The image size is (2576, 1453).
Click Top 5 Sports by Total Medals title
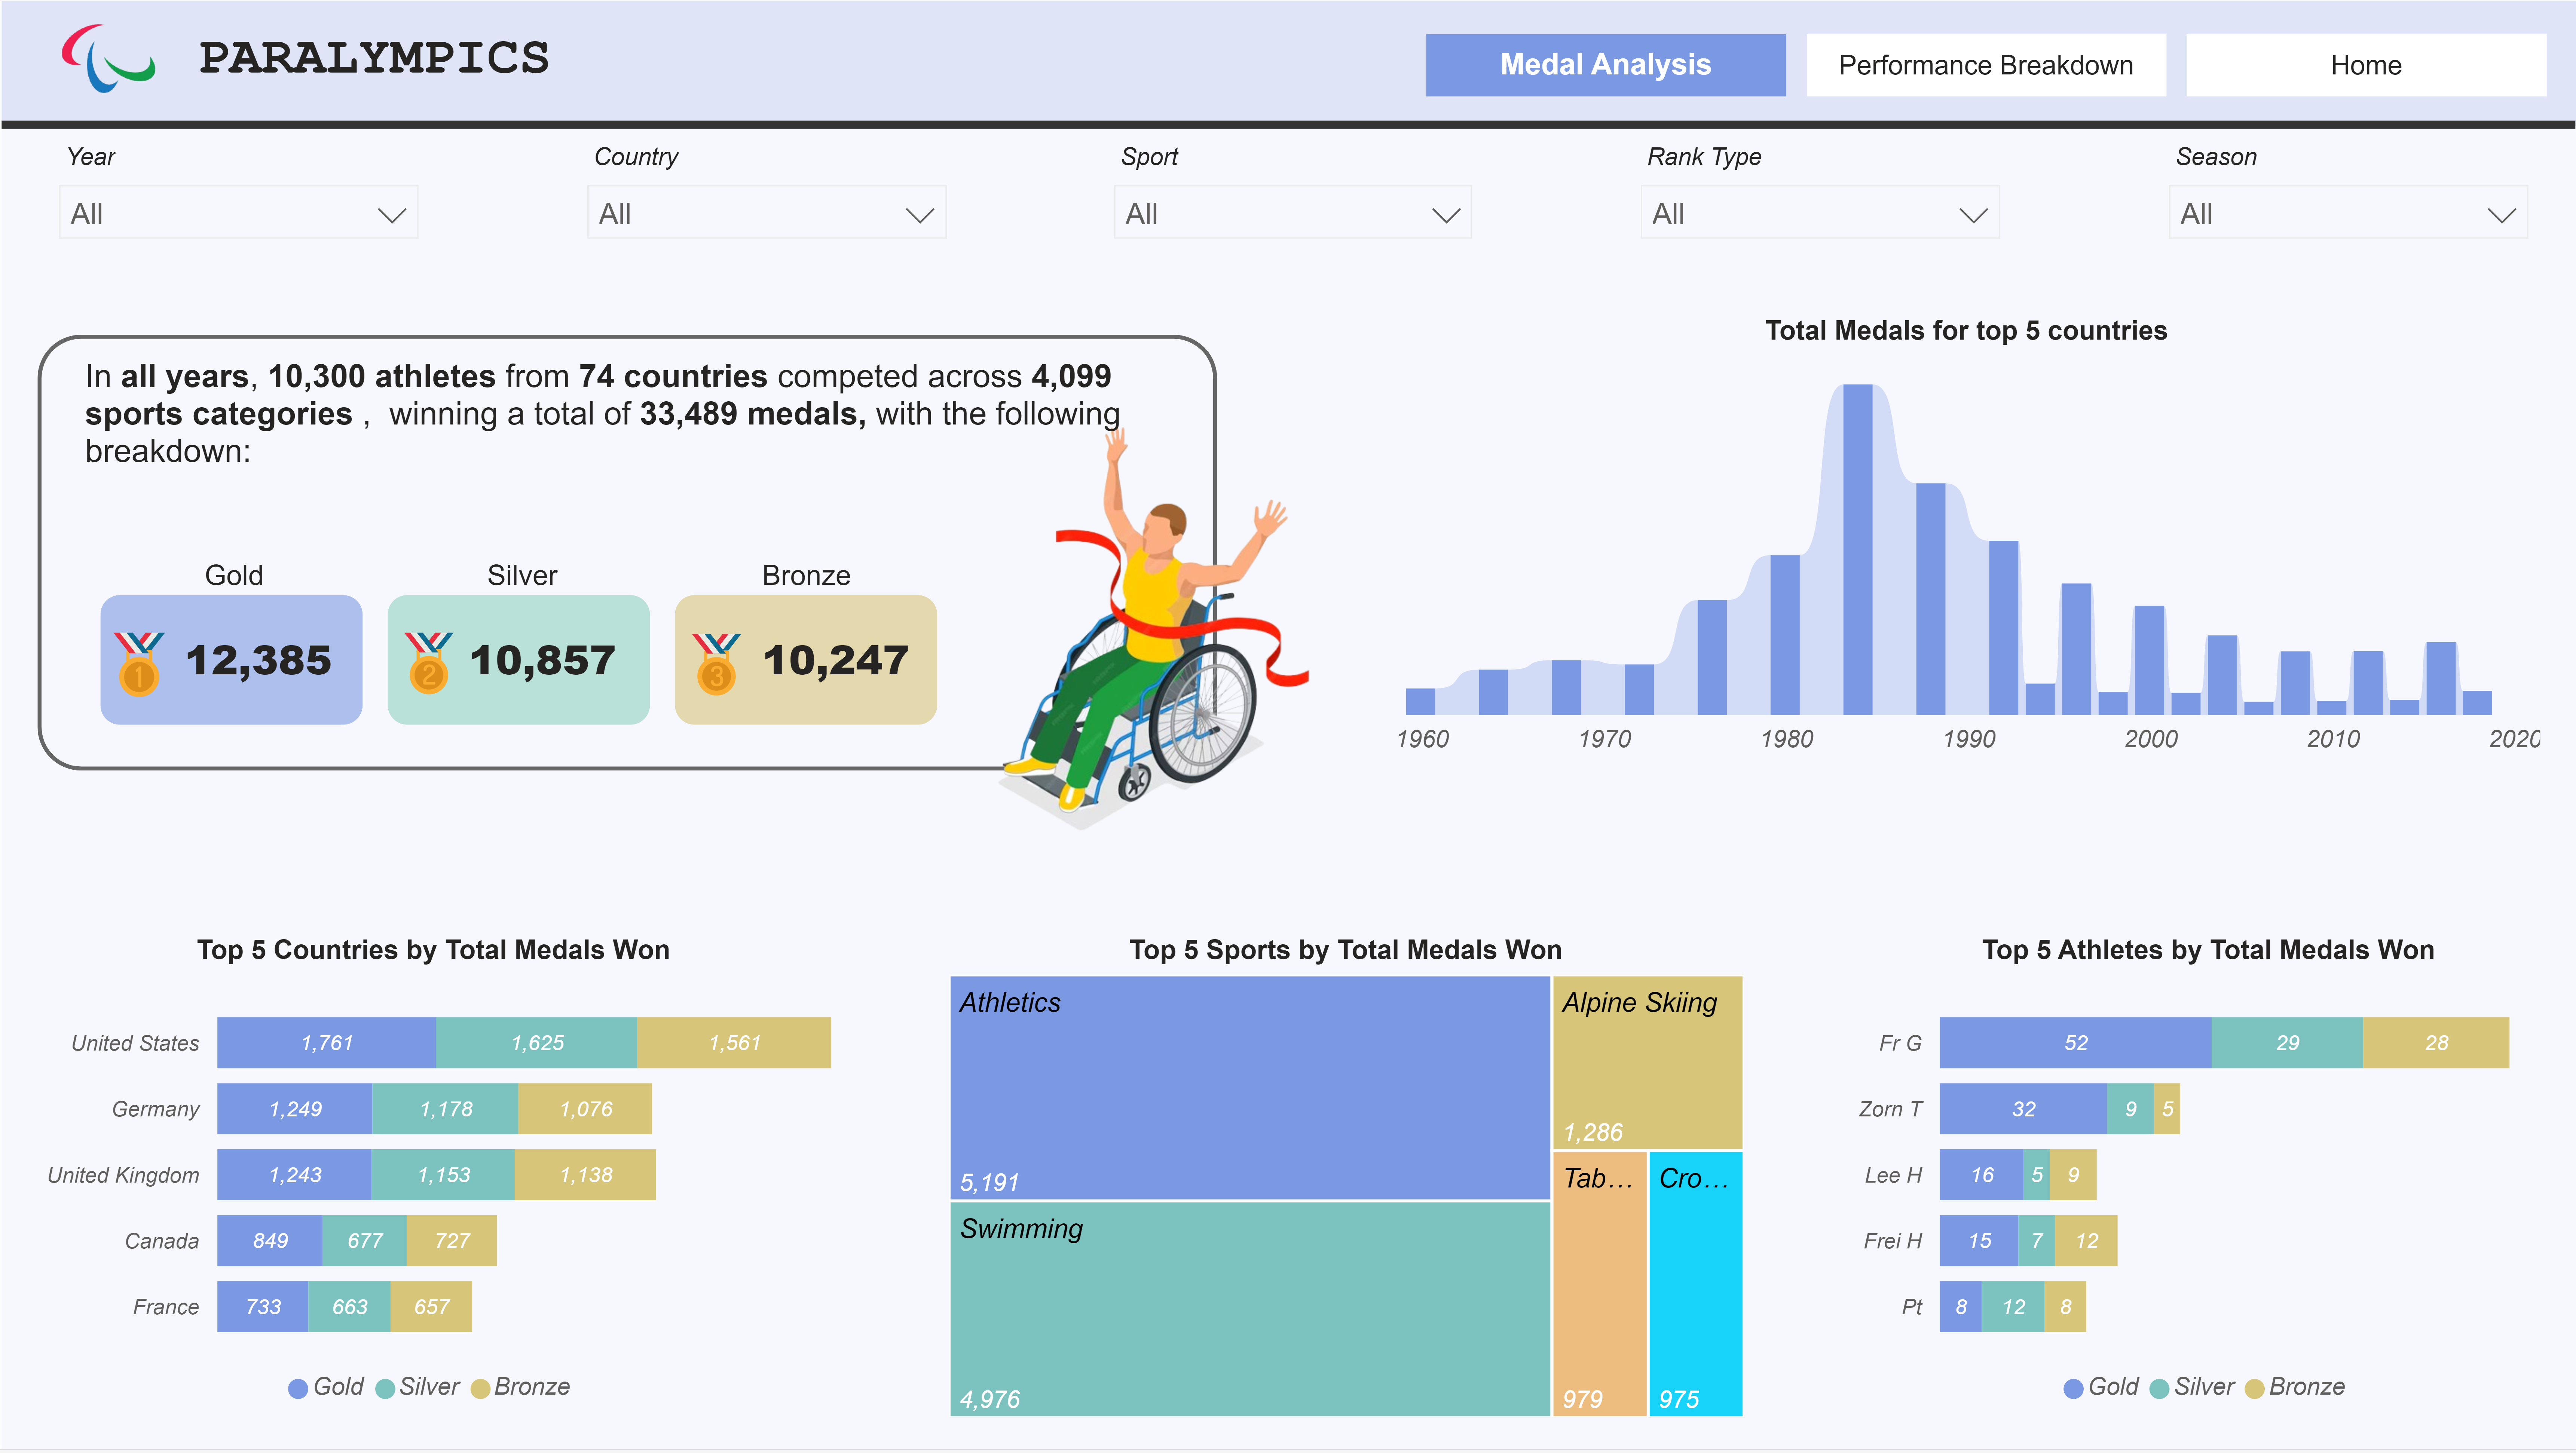1346,950
